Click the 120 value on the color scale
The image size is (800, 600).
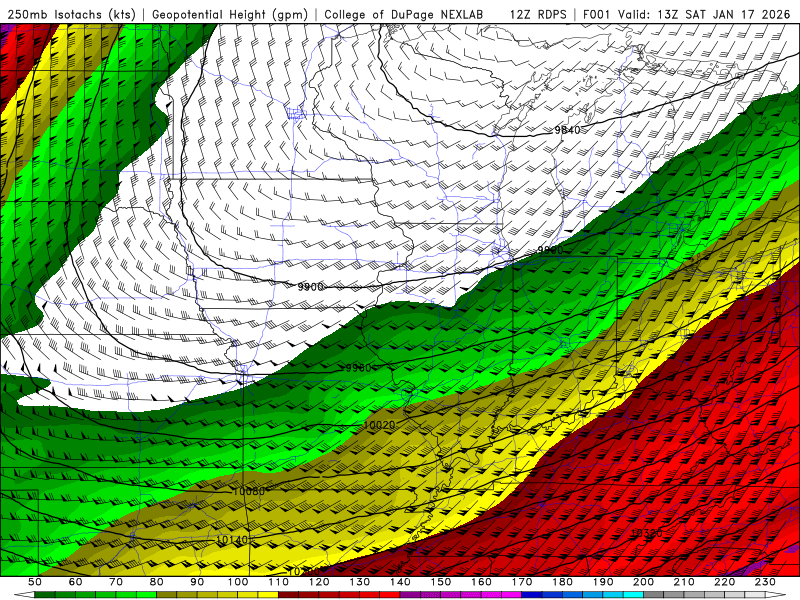click(319, 582)
